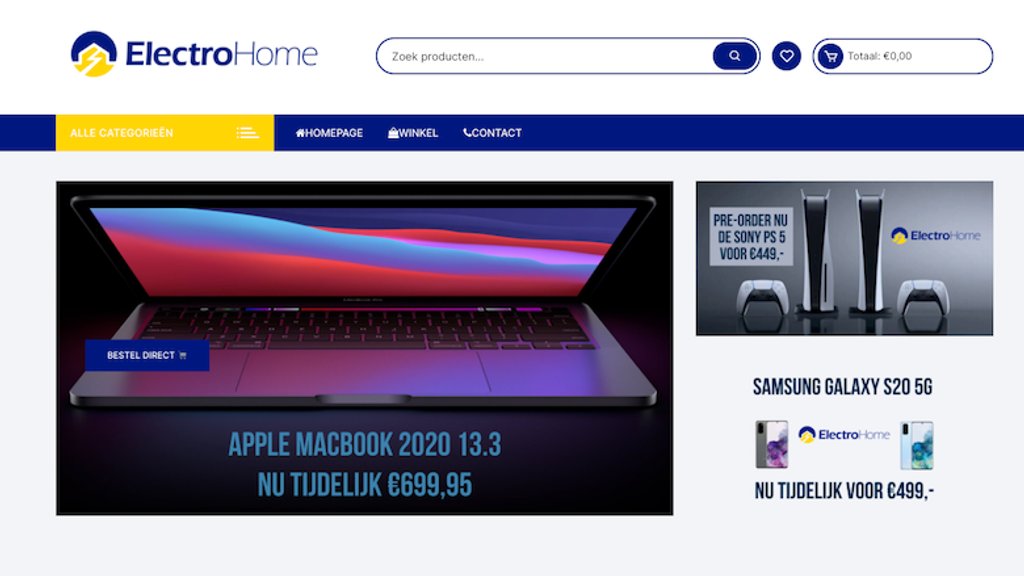Open the heart wishlist icon
Image resolution: width=1024 pixels, height=576 pixels.
tap(786, 56)
